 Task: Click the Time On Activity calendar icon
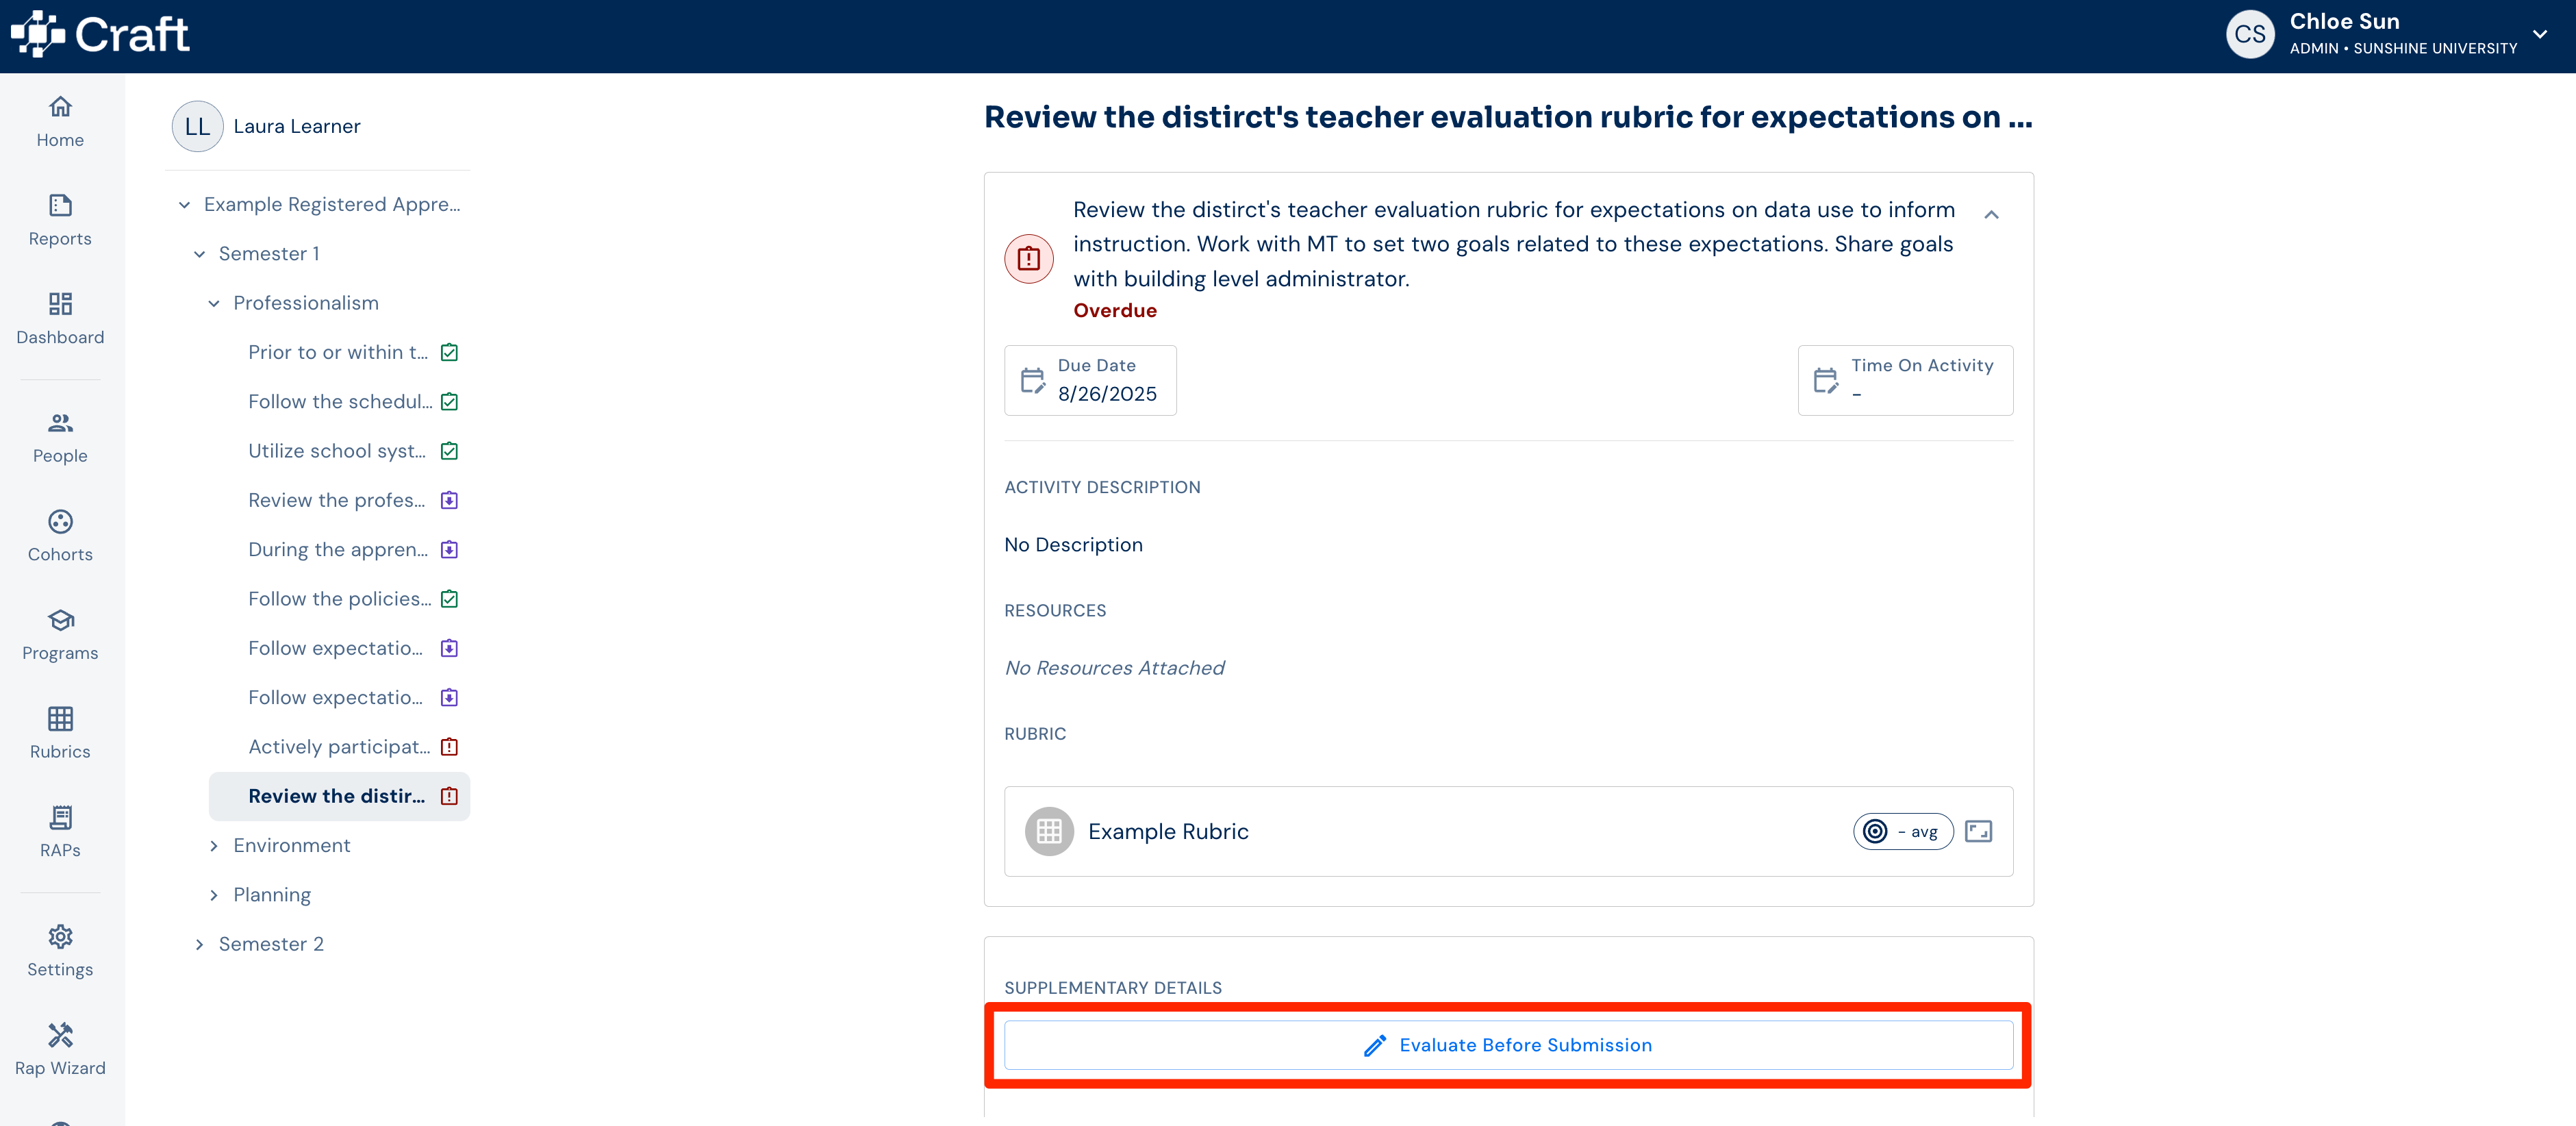(1825, 380)
